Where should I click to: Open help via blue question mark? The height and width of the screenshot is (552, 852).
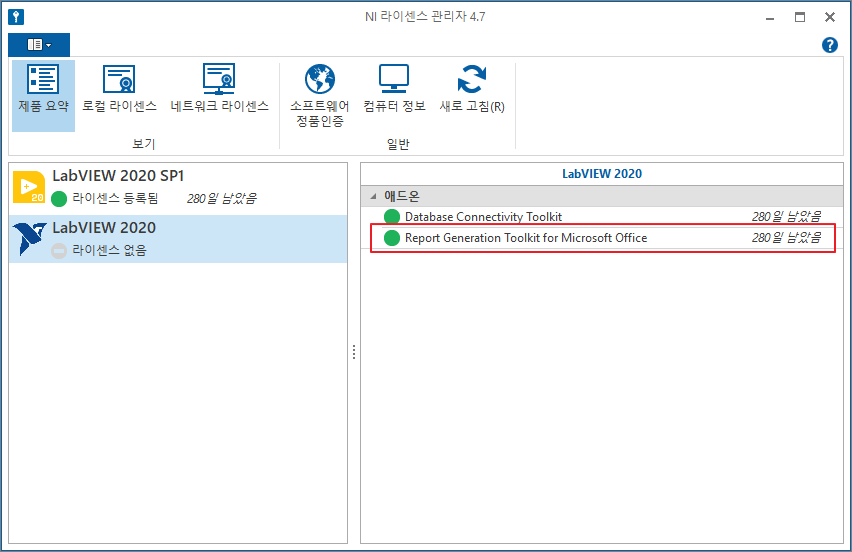[830, 45]
